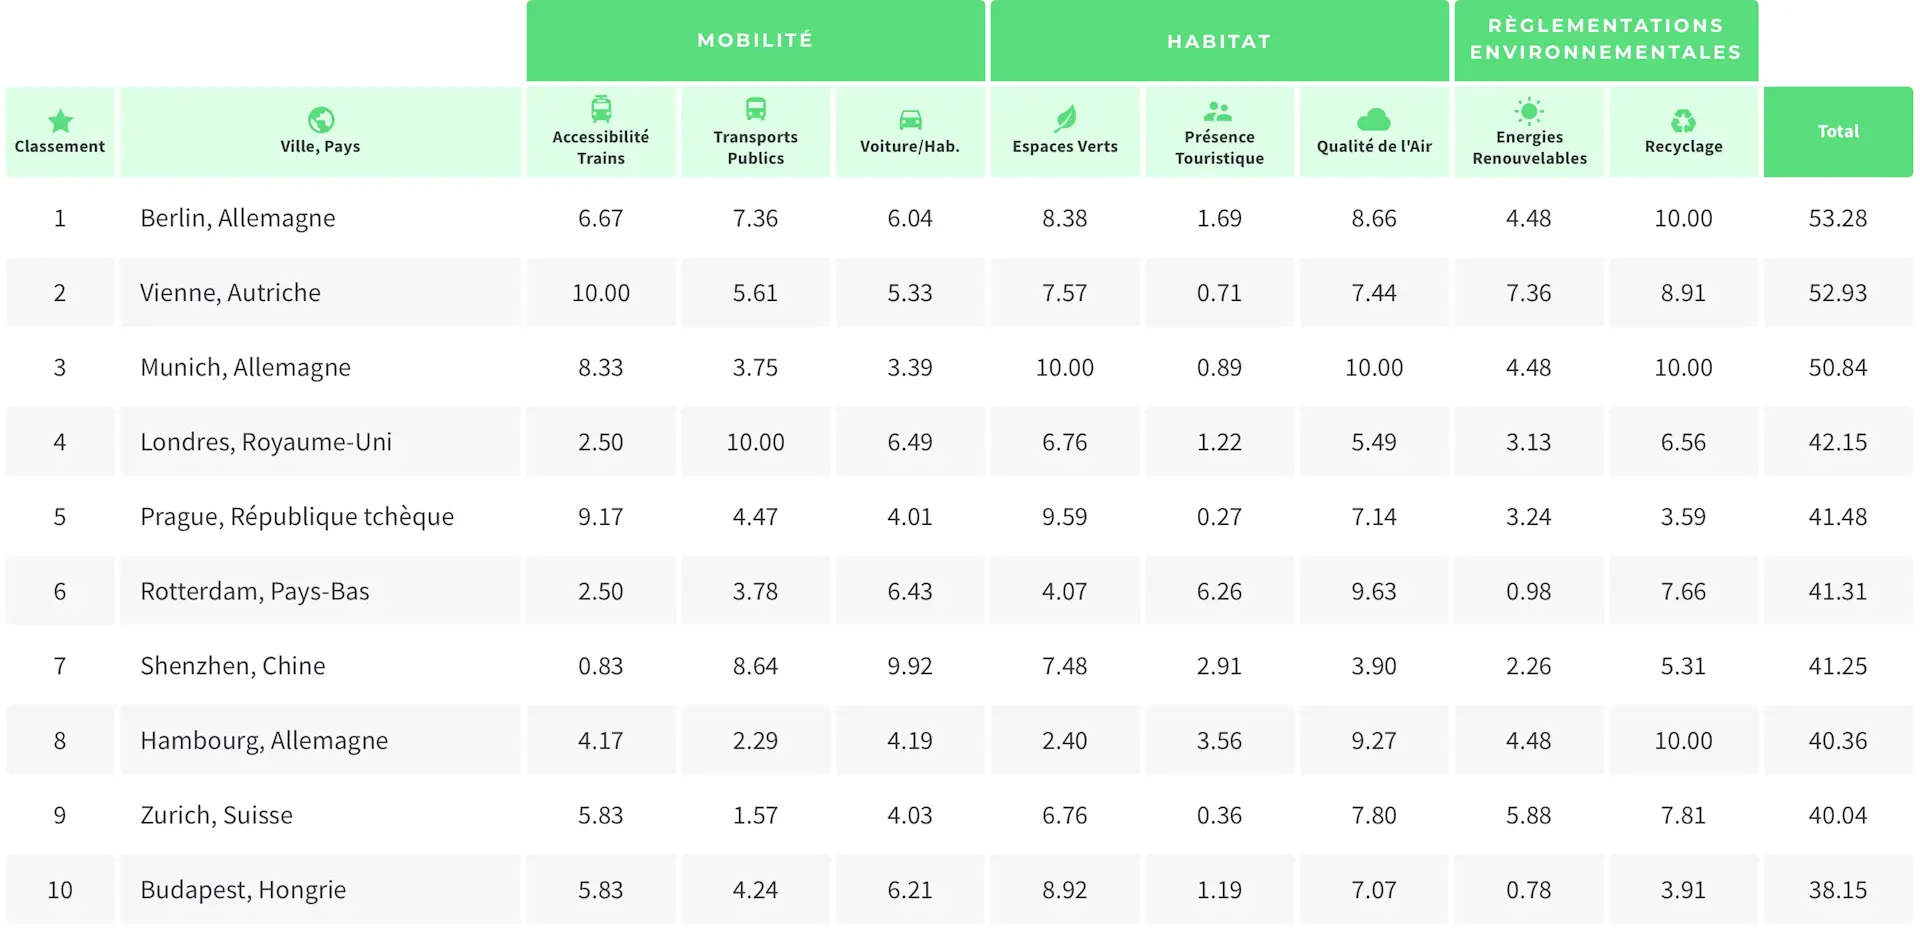Click the recycling icon above Recyclage

click(x=1684, y=121)
